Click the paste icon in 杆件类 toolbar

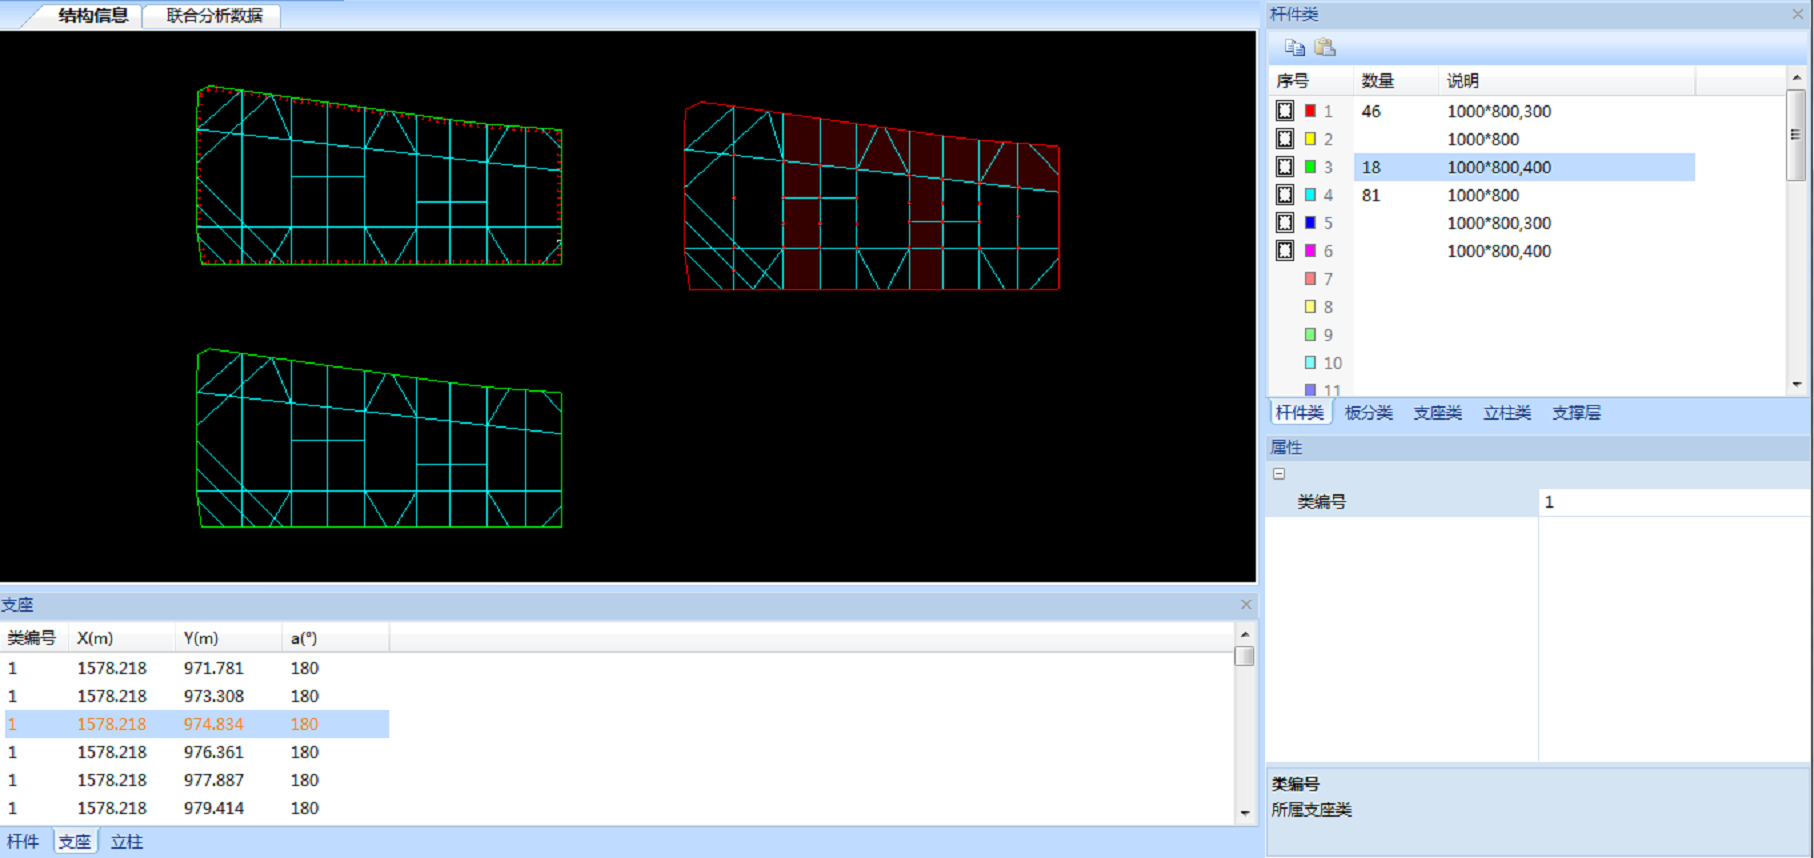[1325, 47]
